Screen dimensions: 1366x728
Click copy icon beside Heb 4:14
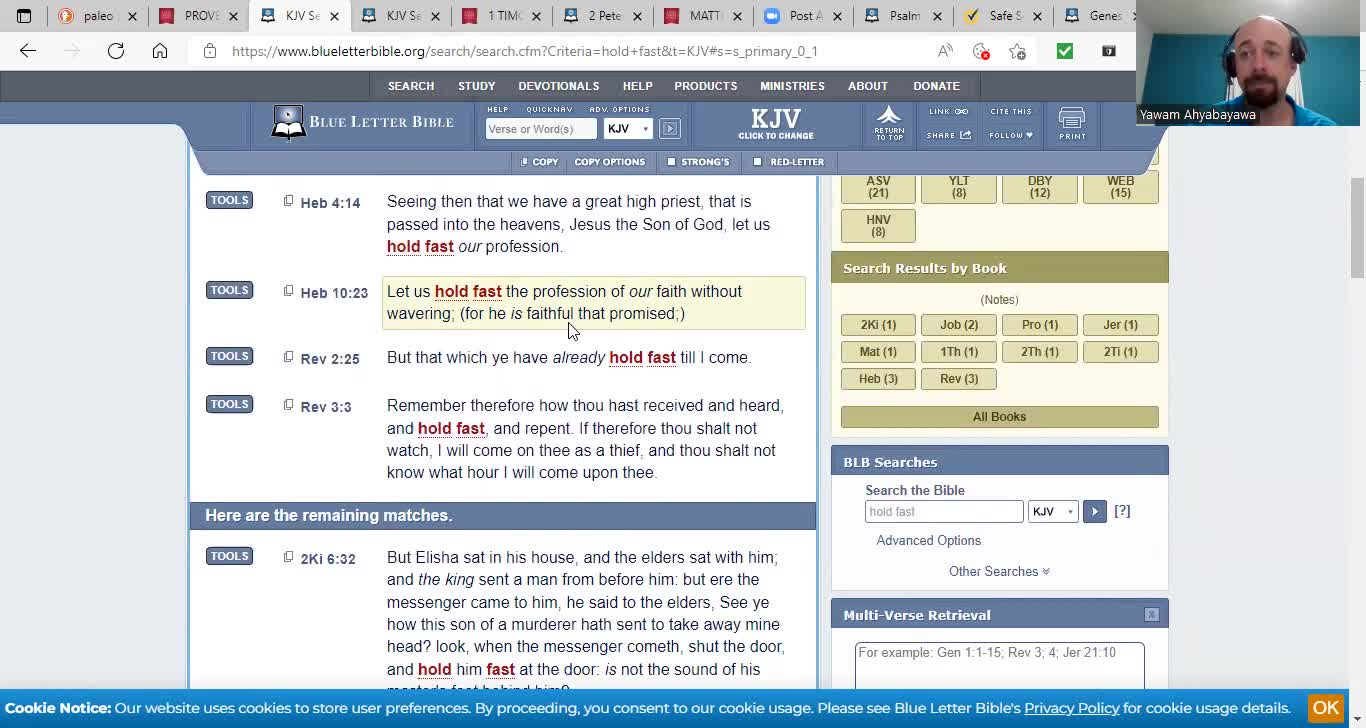click(x=288, y=201)
